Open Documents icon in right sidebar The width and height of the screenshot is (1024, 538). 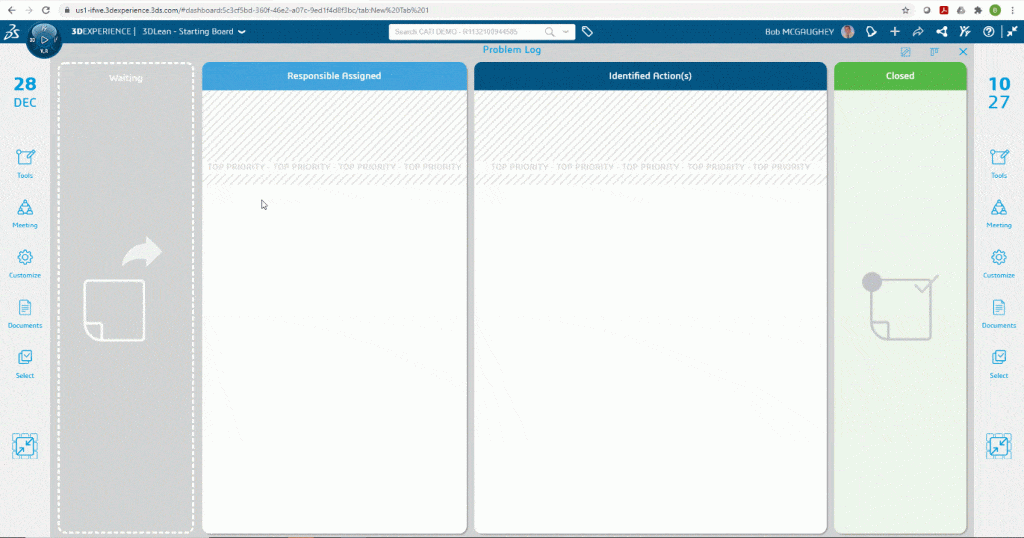pos(998,308)
